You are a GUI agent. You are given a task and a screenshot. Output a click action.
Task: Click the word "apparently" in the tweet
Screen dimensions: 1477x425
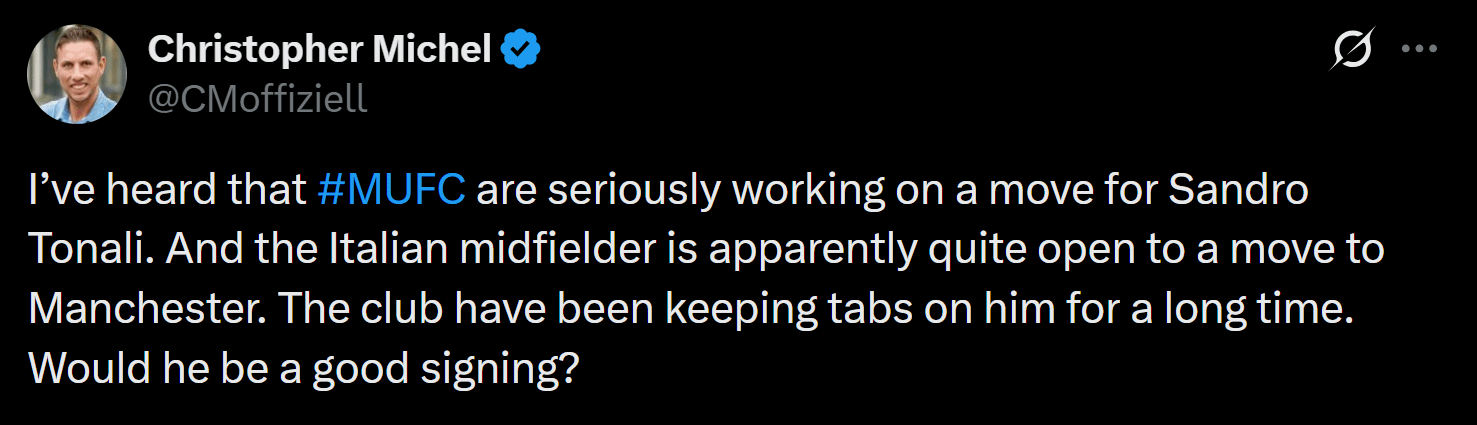(x=812, y=250)
